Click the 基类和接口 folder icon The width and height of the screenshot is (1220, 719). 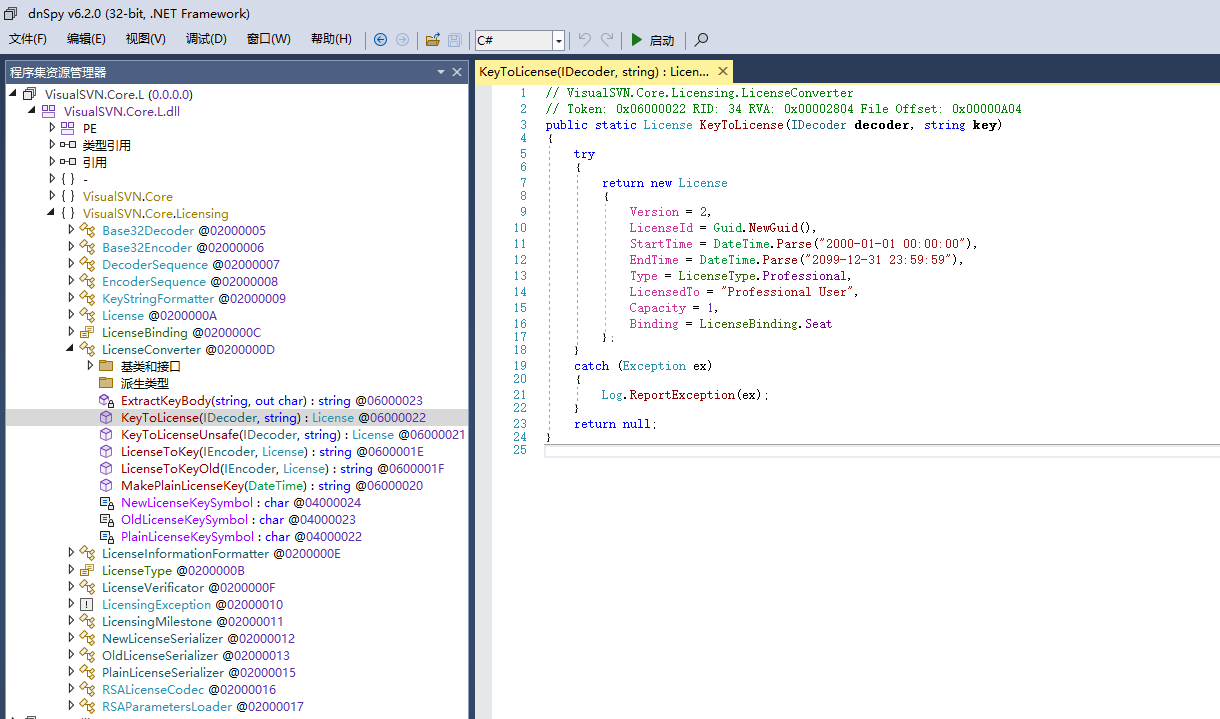click(x=105, y=366)
